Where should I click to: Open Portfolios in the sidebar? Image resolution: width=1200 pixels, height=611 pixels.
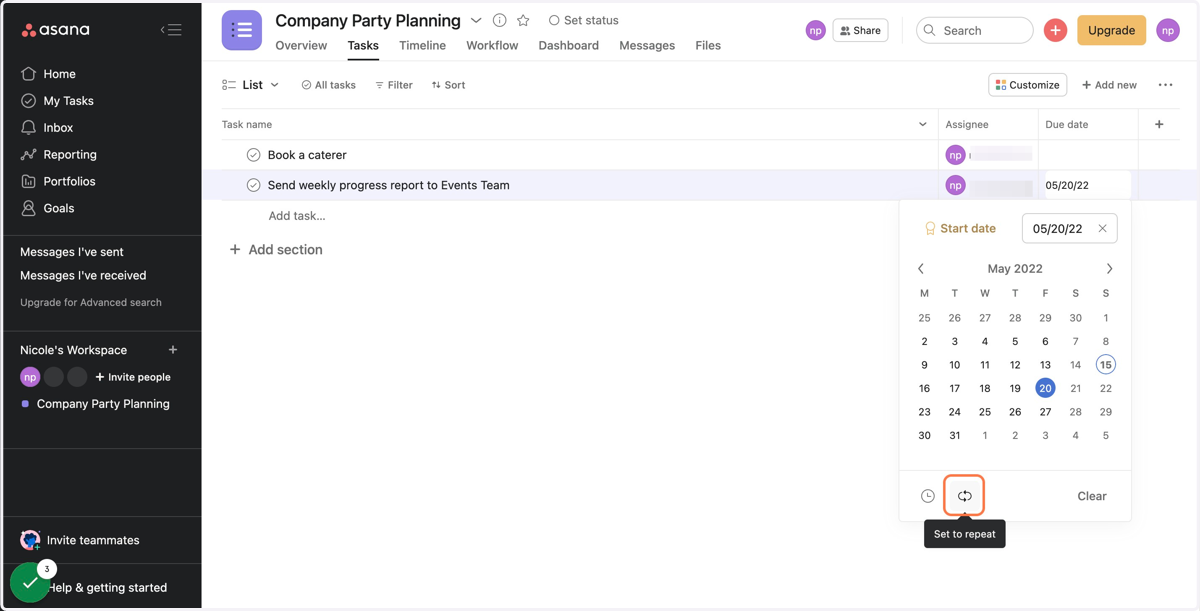coord(58,182)
